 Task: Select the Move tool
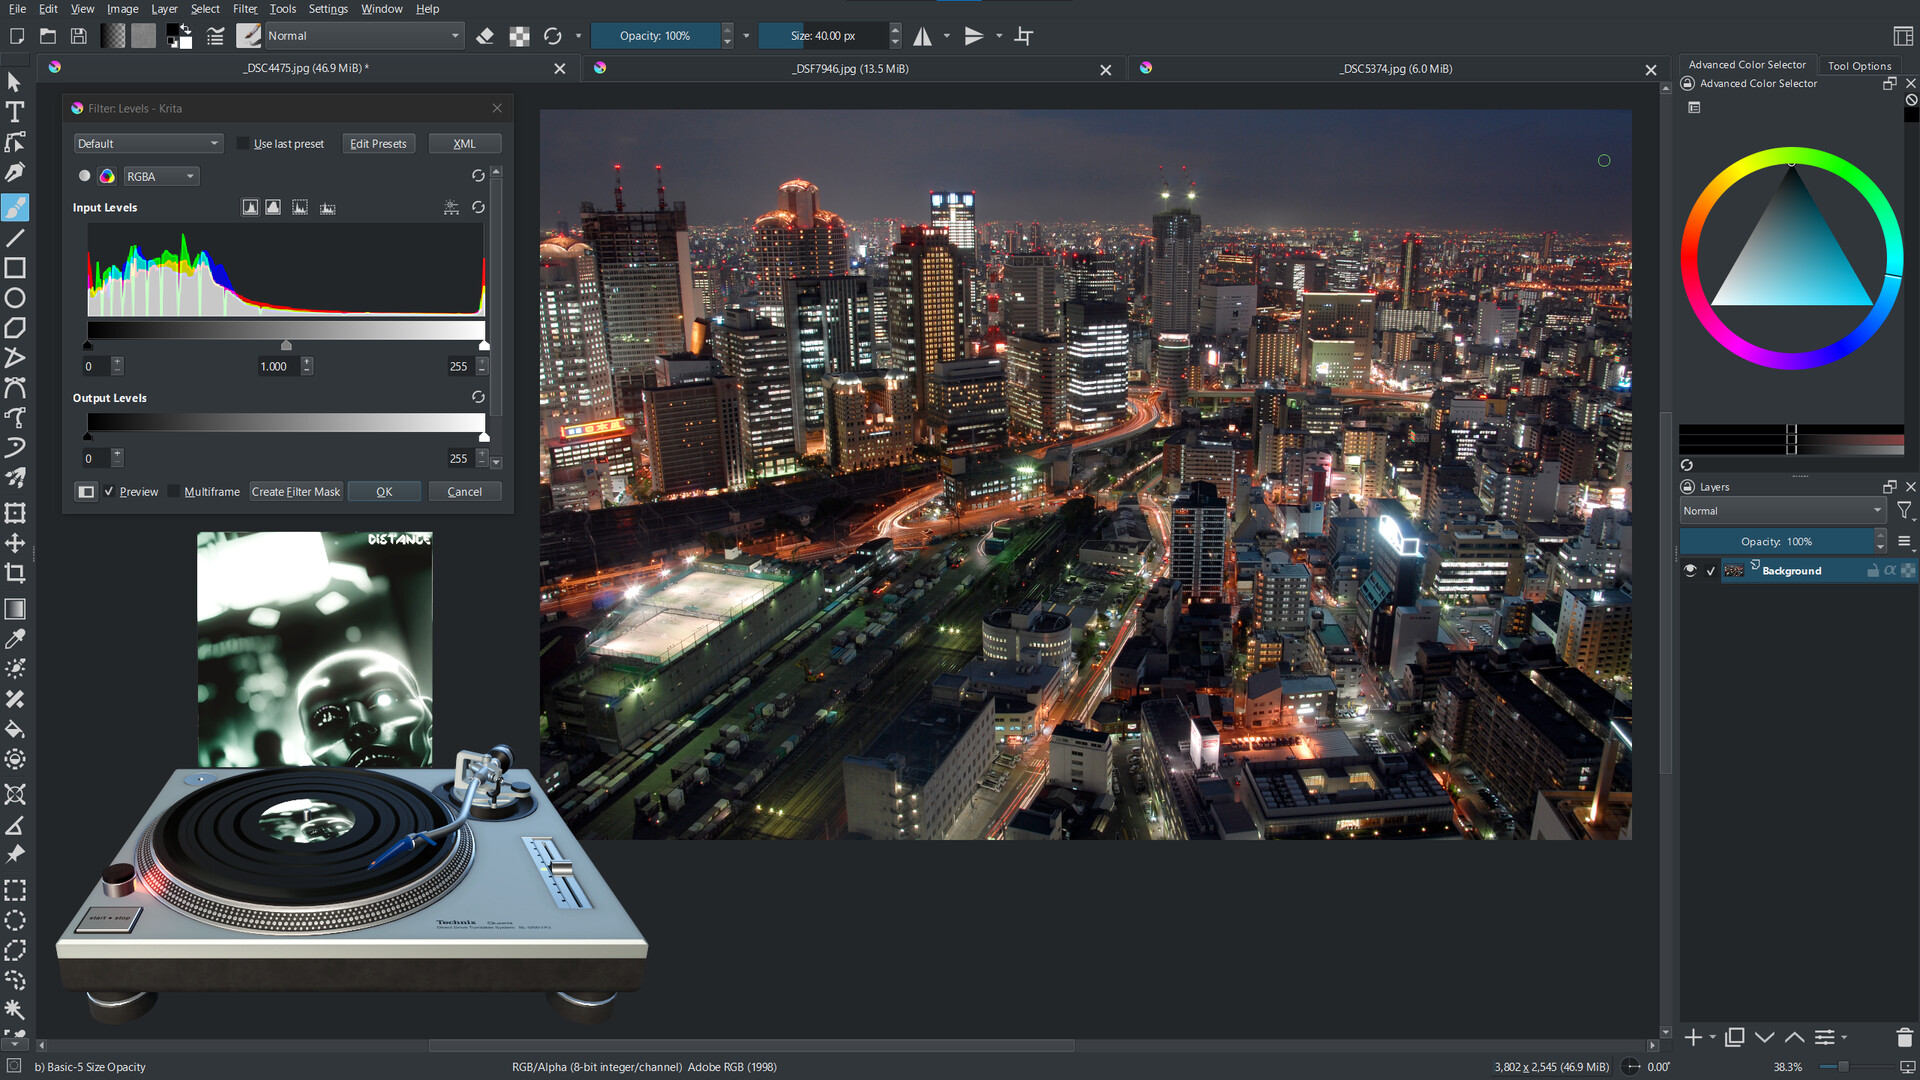[x=15, y=543]
